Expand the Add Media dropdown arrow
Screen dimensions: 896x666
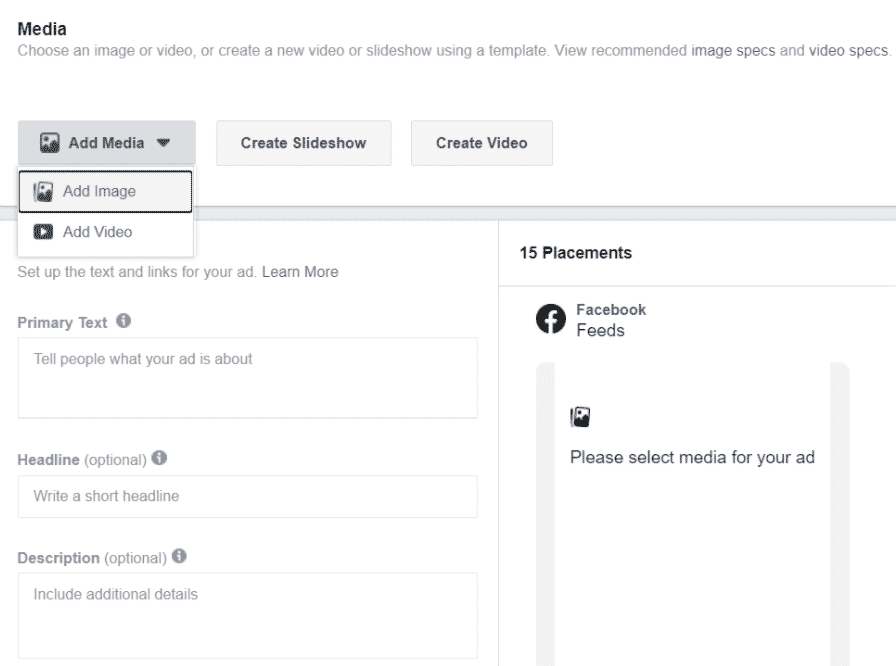coord(163,143)
